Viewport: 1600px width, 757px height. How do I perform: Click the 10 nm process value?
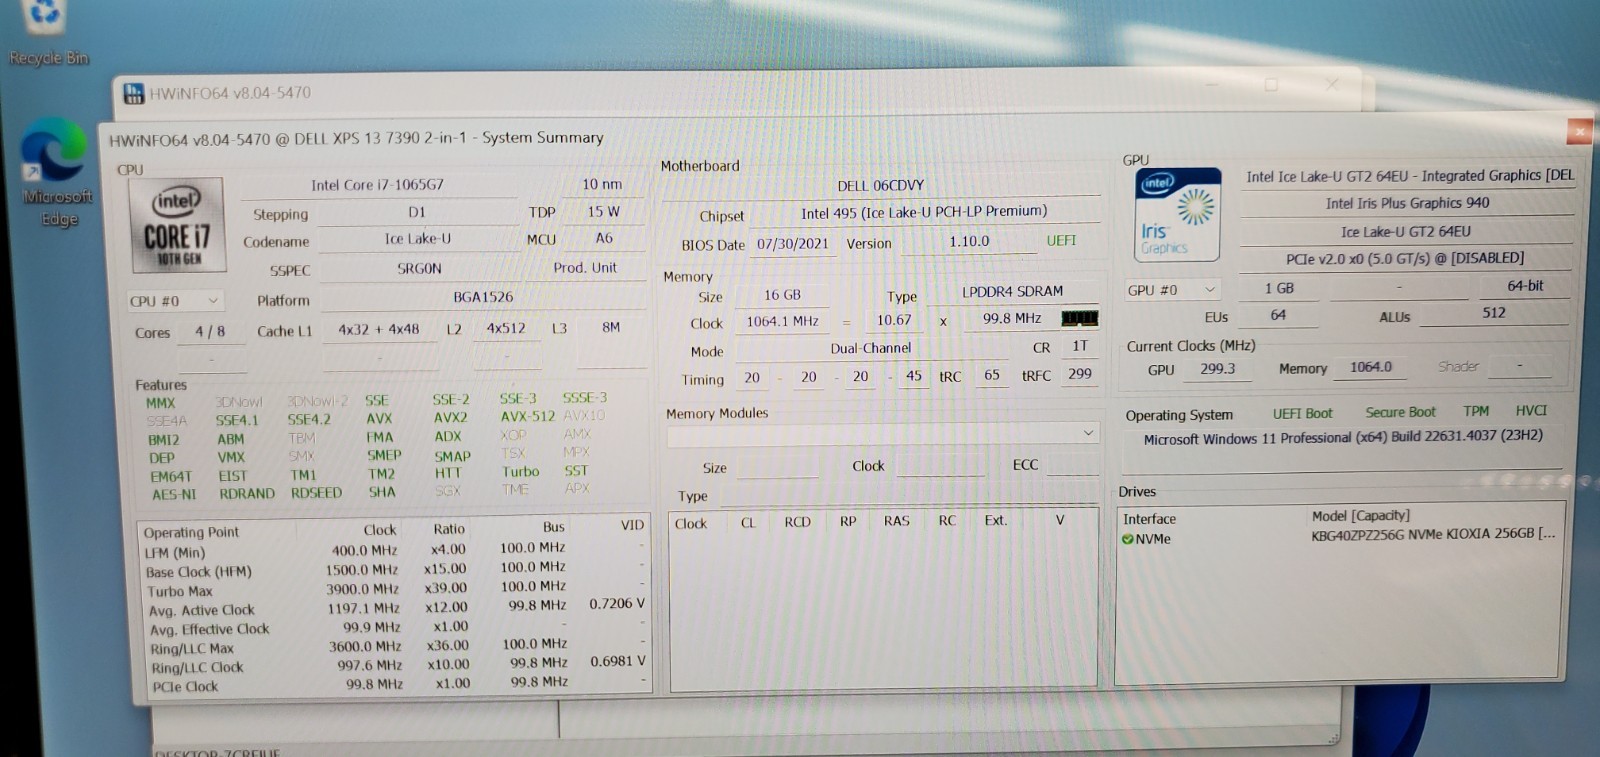(x=602, y=184)
